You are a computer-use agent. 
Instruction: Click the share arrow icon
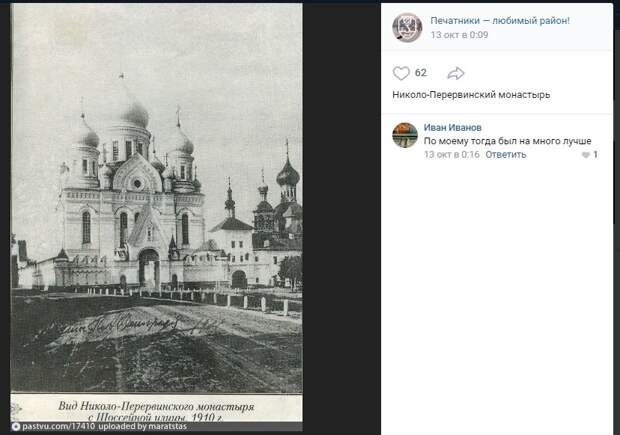point(456,73)
